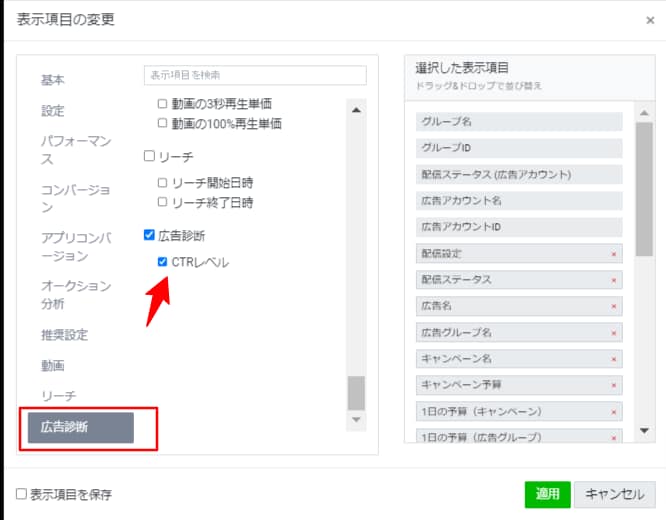The width and height of the screenshot is (666, 520).
Task: Check the リーチ group checkbox
Action: [149, 157]
